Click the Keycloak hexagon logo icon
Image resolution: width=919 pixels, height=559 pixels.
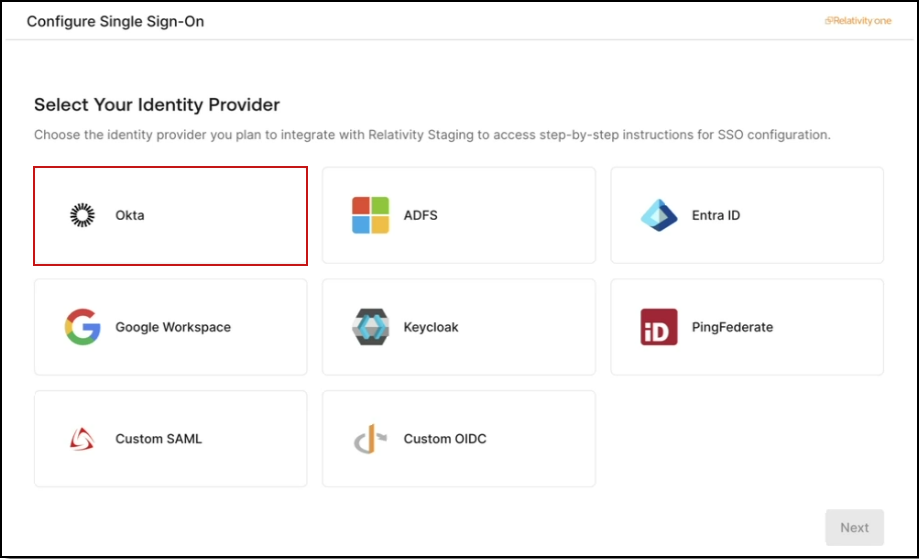370,327
